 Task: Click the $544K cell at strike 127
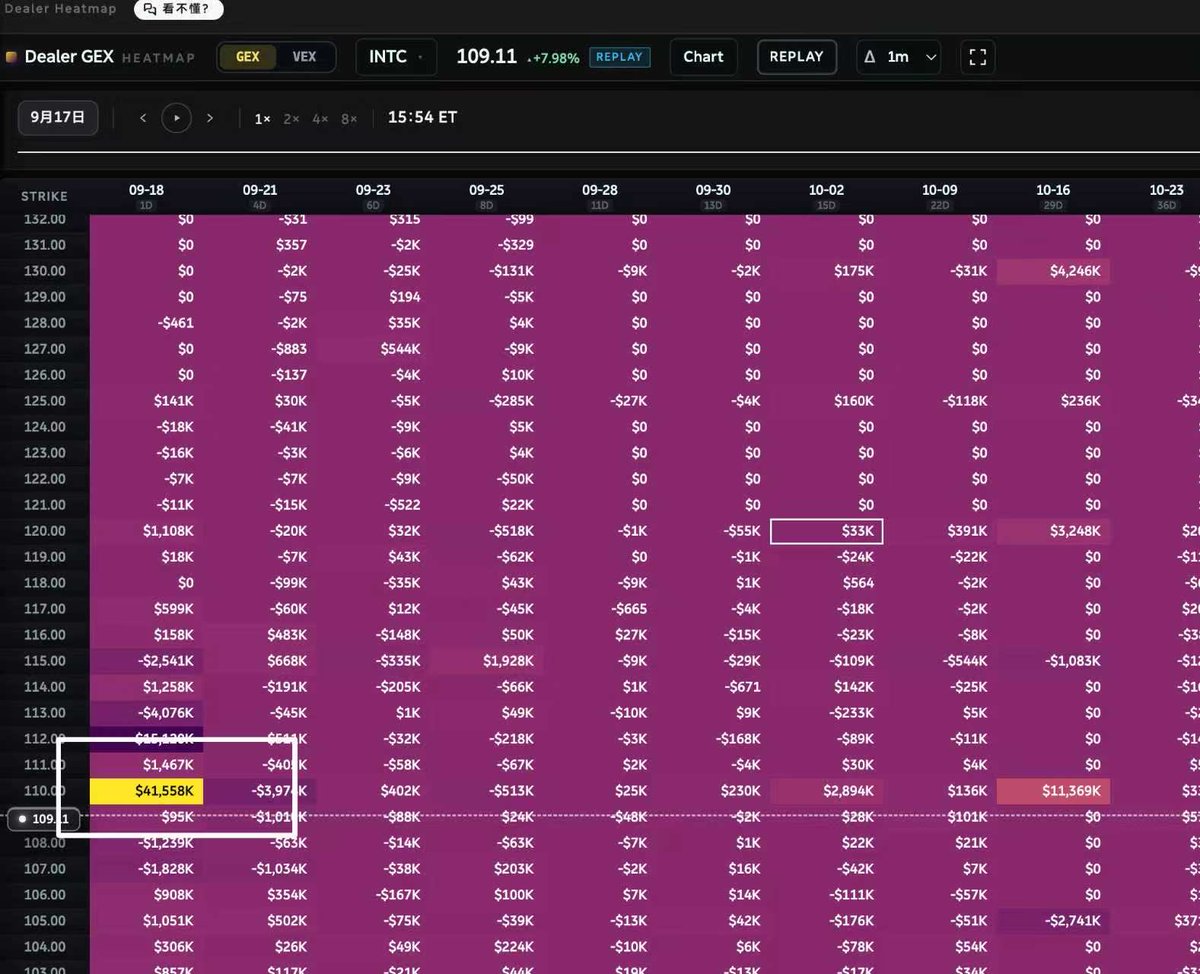pos(373,349)
